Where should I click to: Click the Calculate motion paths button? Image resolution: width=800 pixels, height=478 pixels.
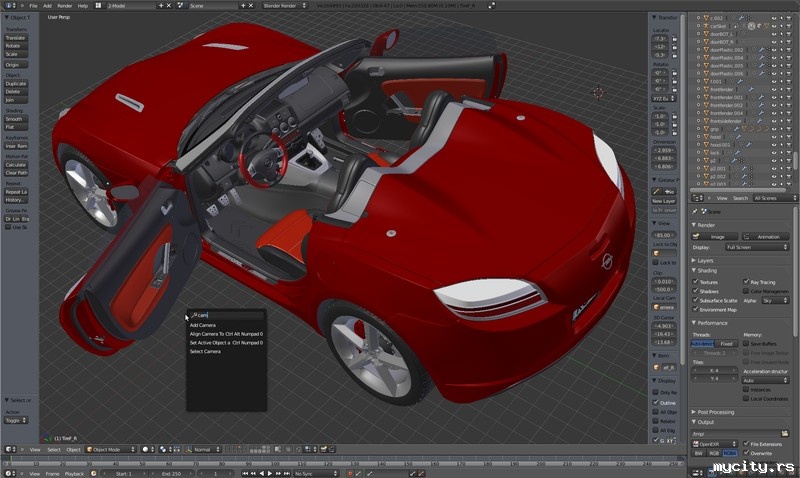pos(16,165)
